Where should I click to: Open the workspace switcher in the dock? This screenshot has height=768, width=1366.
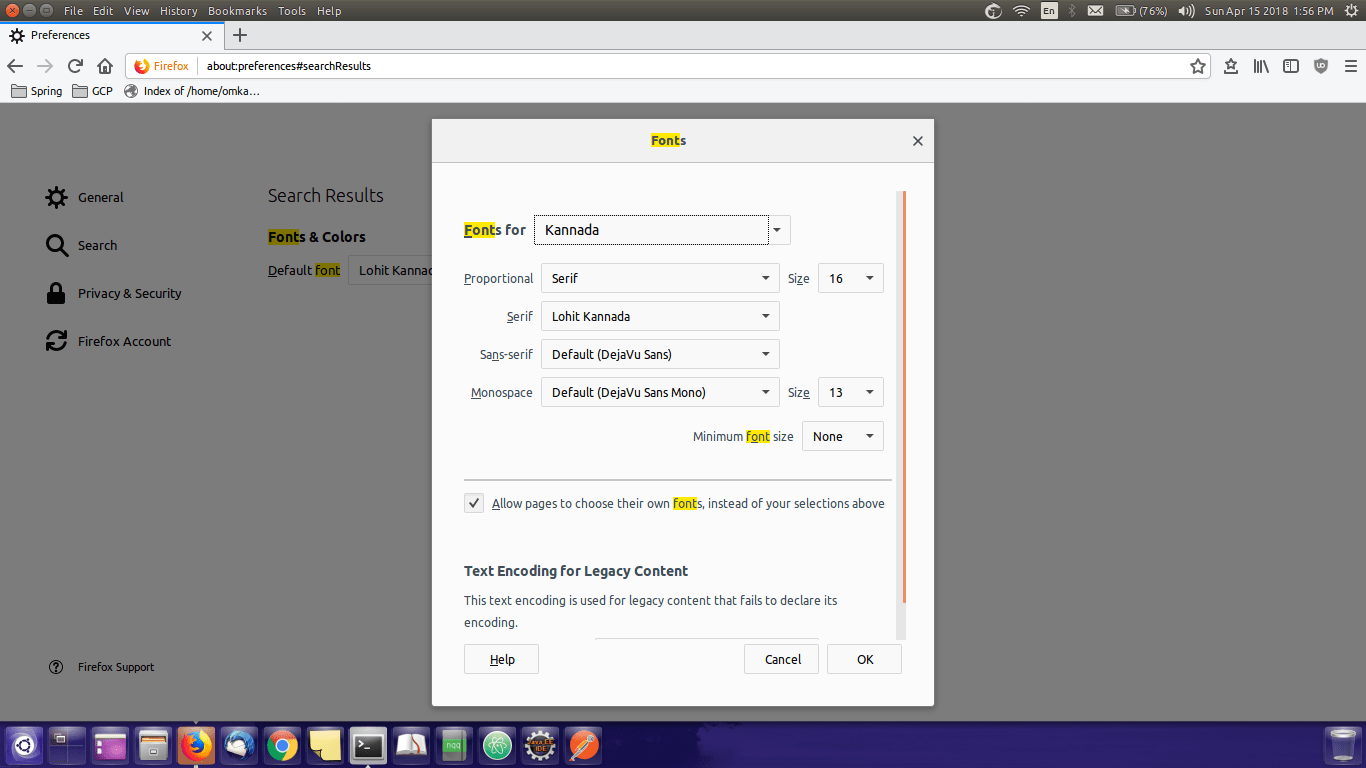(68, 745)
